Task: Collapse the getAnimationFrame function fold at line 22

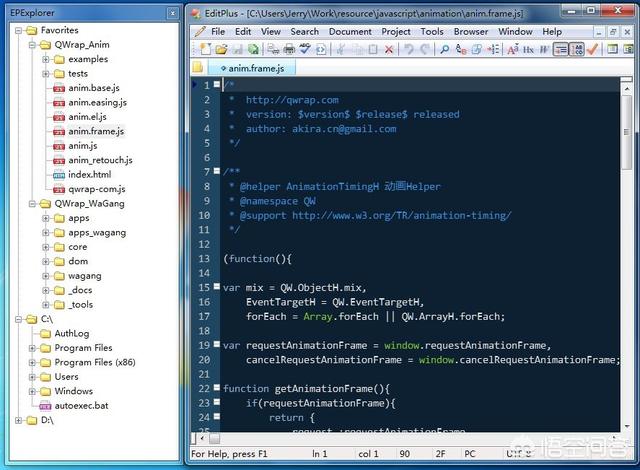Action: pos(217,387)
